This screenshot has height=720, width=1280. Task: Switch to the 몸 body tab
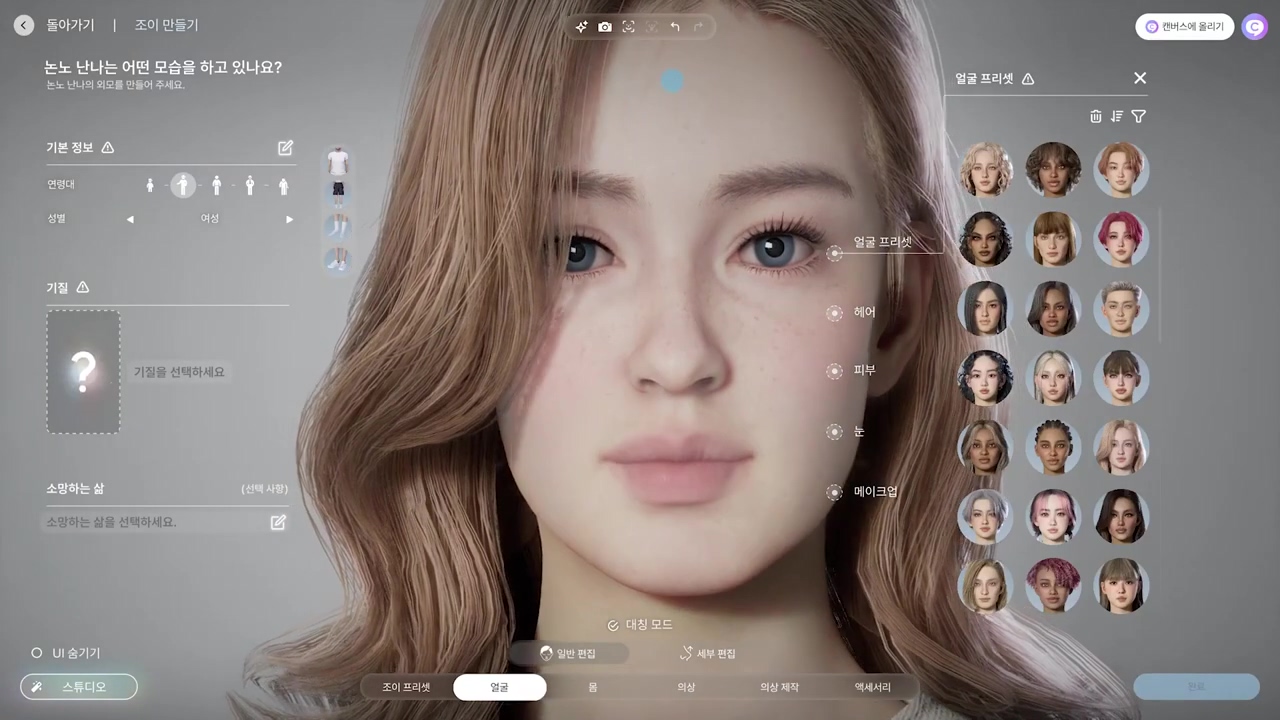593,687
